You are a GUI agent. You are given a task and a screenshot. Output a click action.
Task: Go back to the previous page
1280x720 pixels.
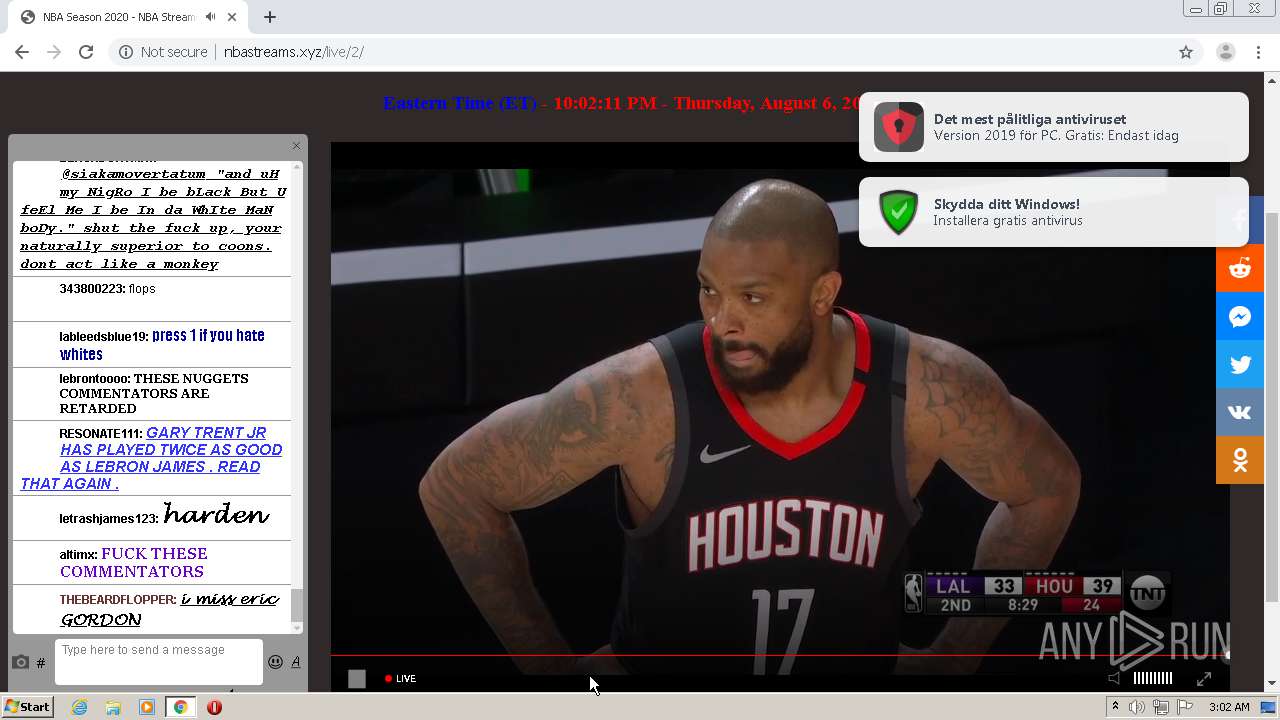(x=22, y=52)
